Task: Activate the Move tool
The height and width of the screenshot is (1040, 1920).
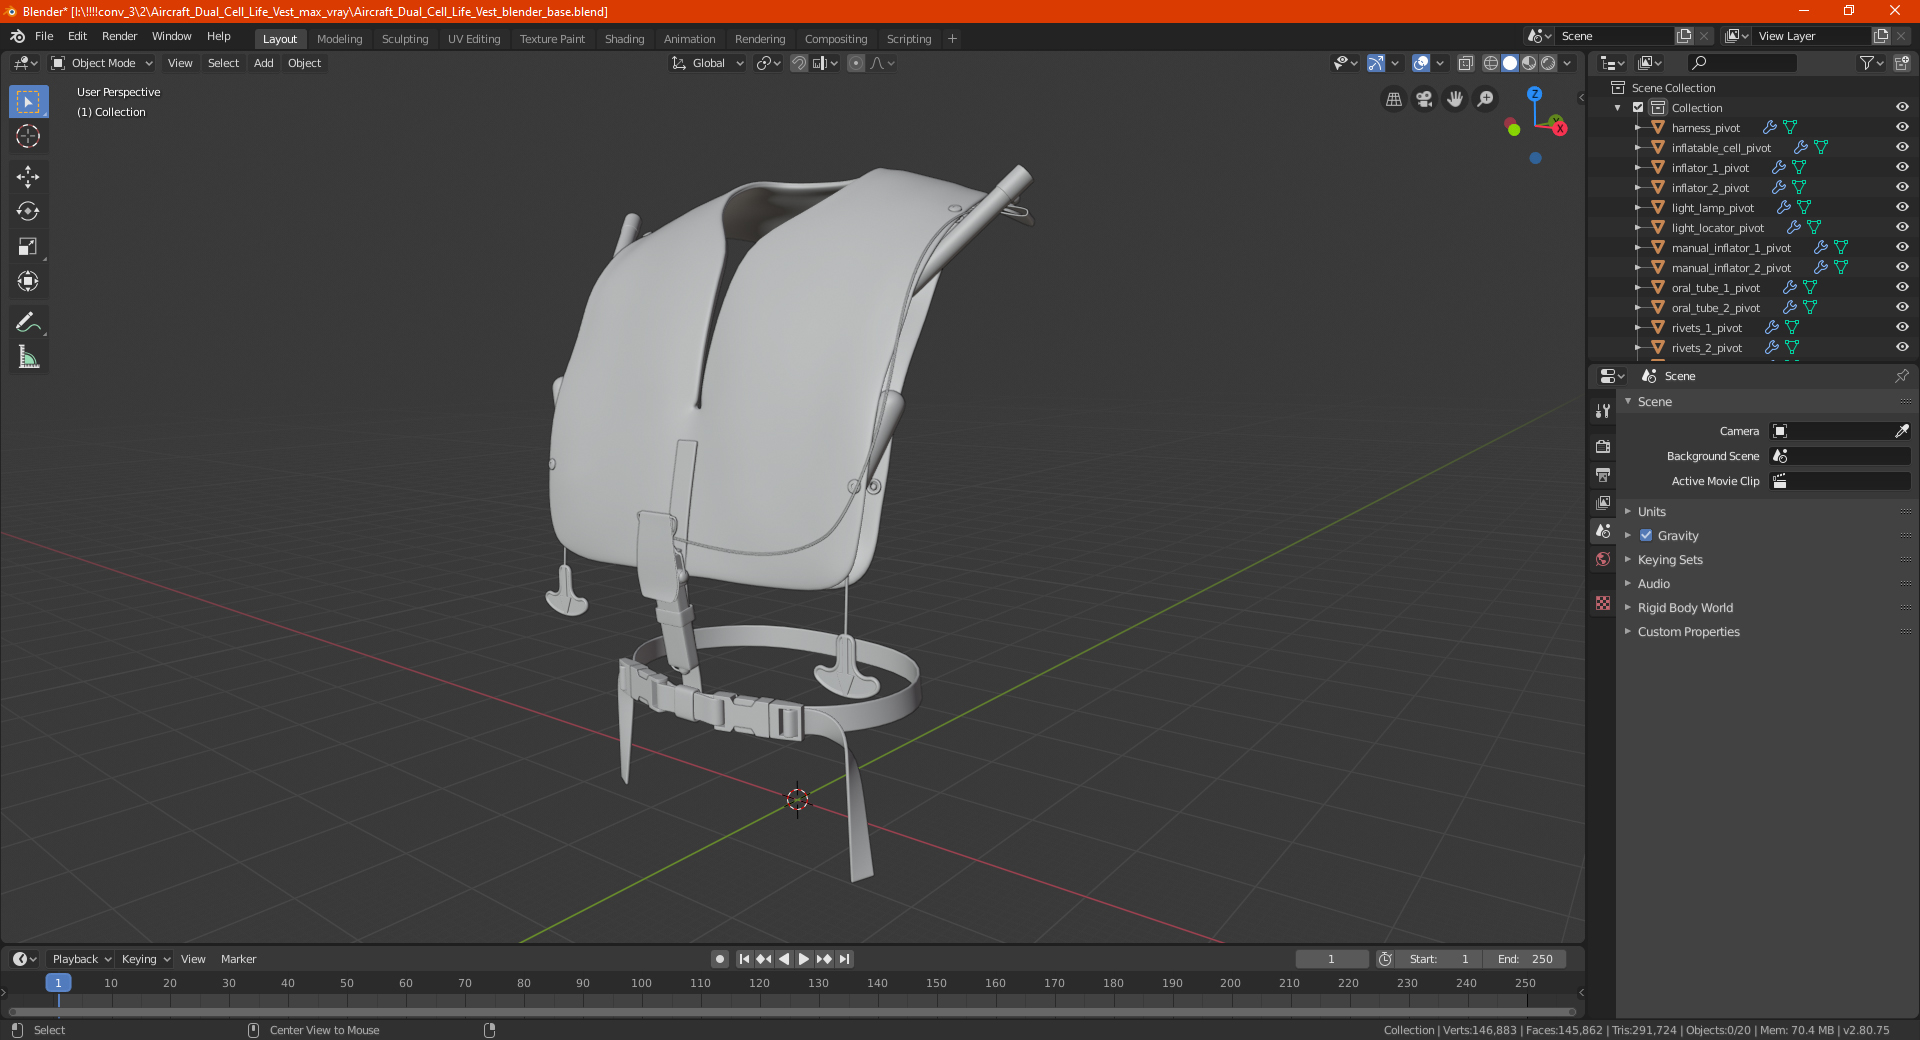Action: pos(28,177)
